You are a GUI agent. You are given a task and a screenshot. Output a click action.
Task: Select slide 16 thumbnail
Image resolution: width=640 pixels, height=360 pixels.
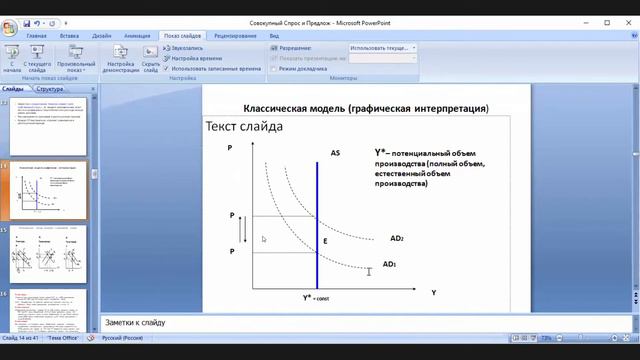point(48,311)
